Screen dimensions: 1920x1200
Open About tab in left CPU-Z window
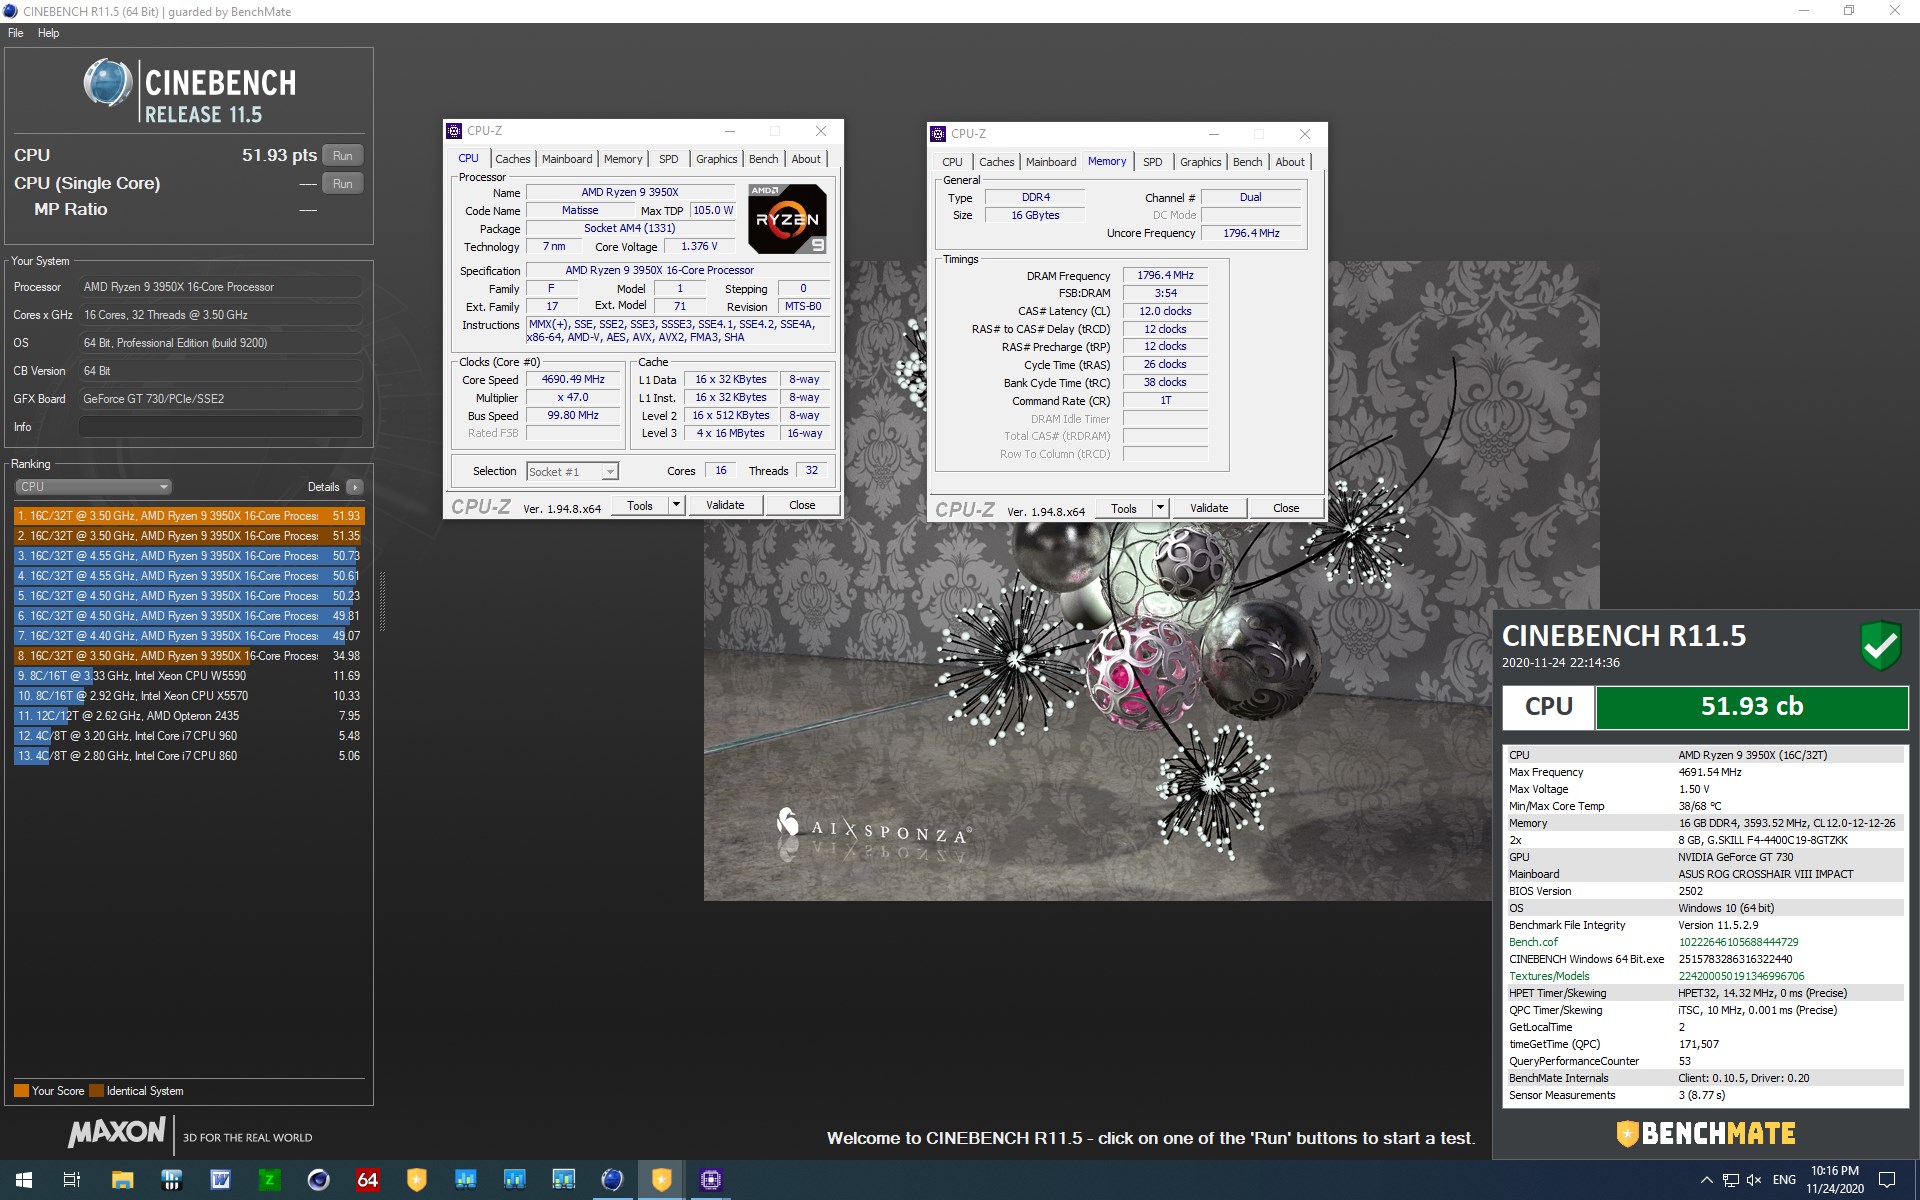coord(806,159)
